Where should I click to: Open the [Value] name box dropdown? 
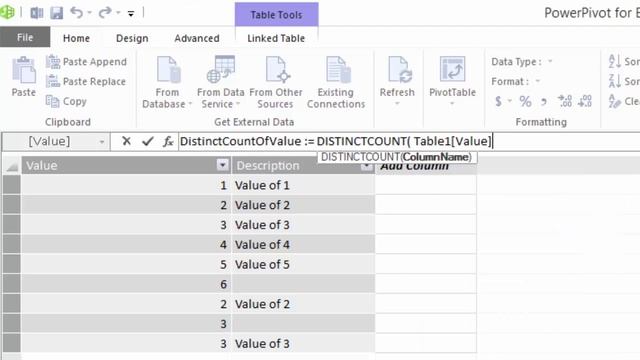click(x=102, y=142)
